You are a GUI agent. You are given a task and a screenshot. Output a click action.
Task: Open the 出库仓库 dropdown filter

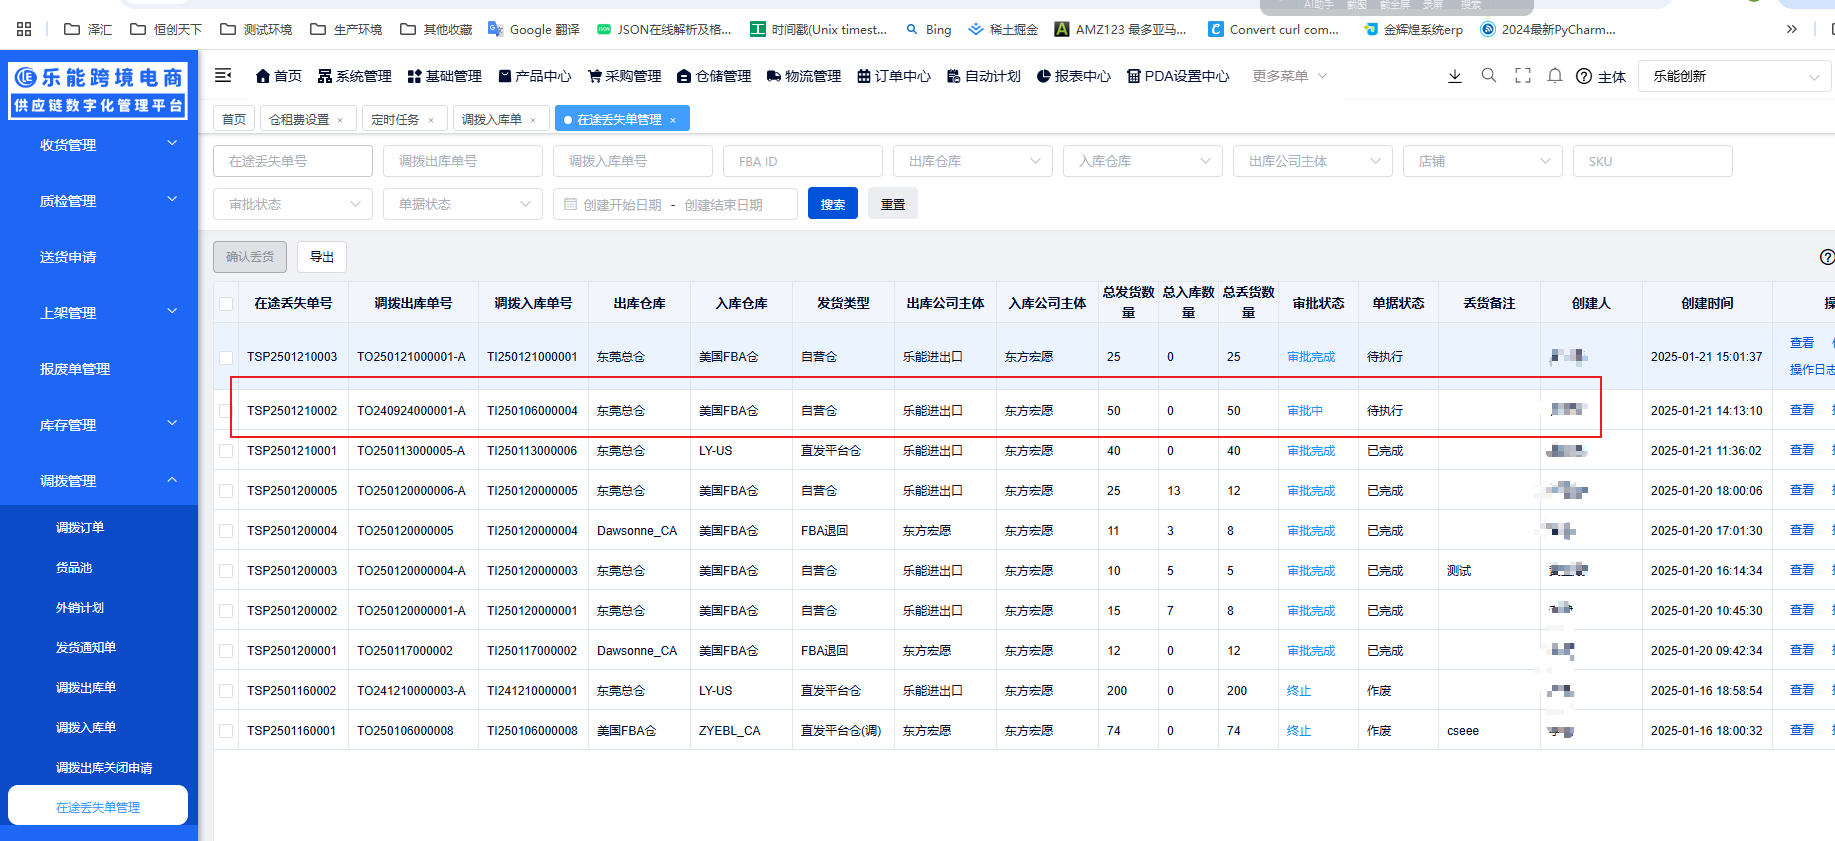(x=972, y=161)
